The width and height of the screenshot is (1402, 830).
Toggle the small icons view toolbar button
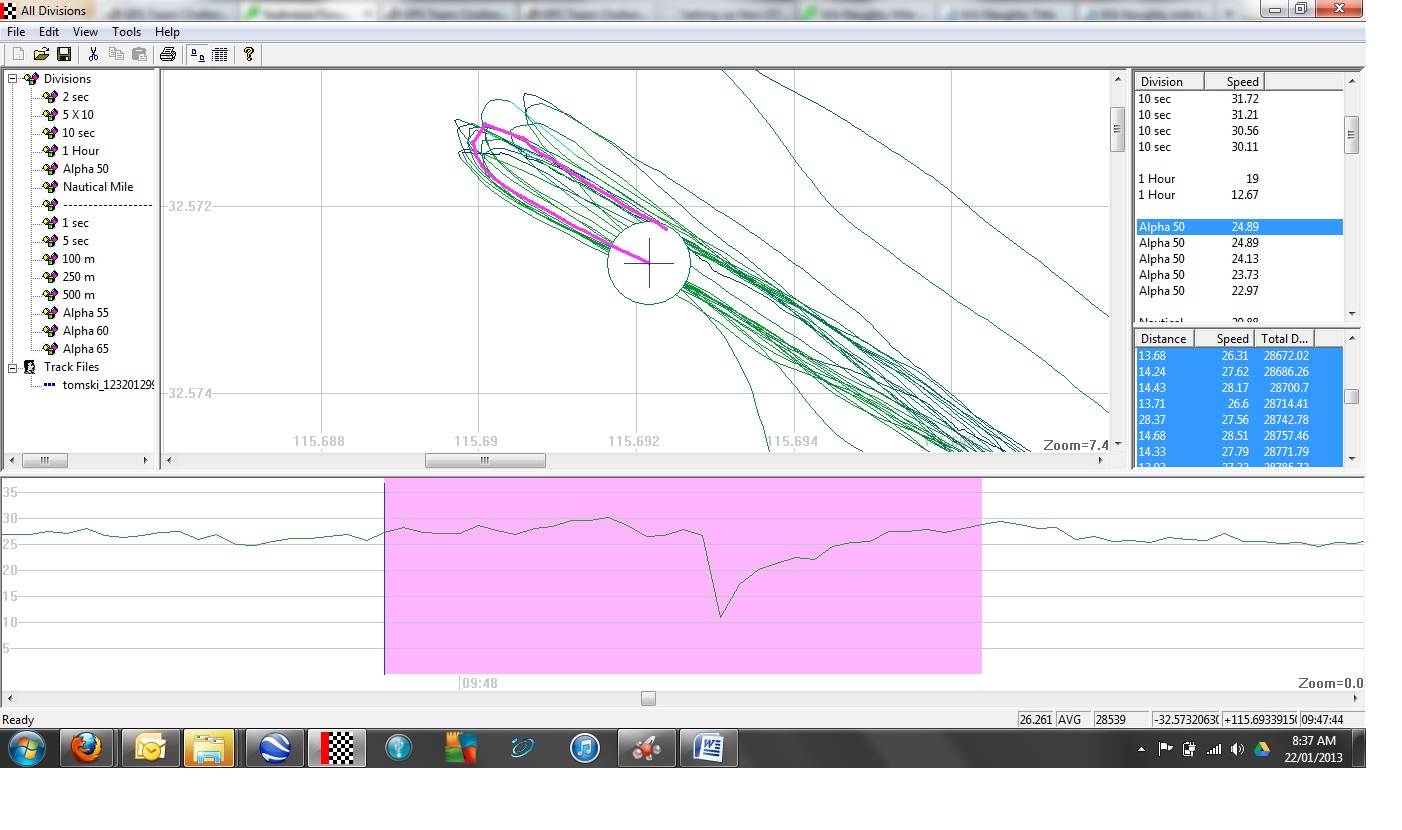coord(198,54)
